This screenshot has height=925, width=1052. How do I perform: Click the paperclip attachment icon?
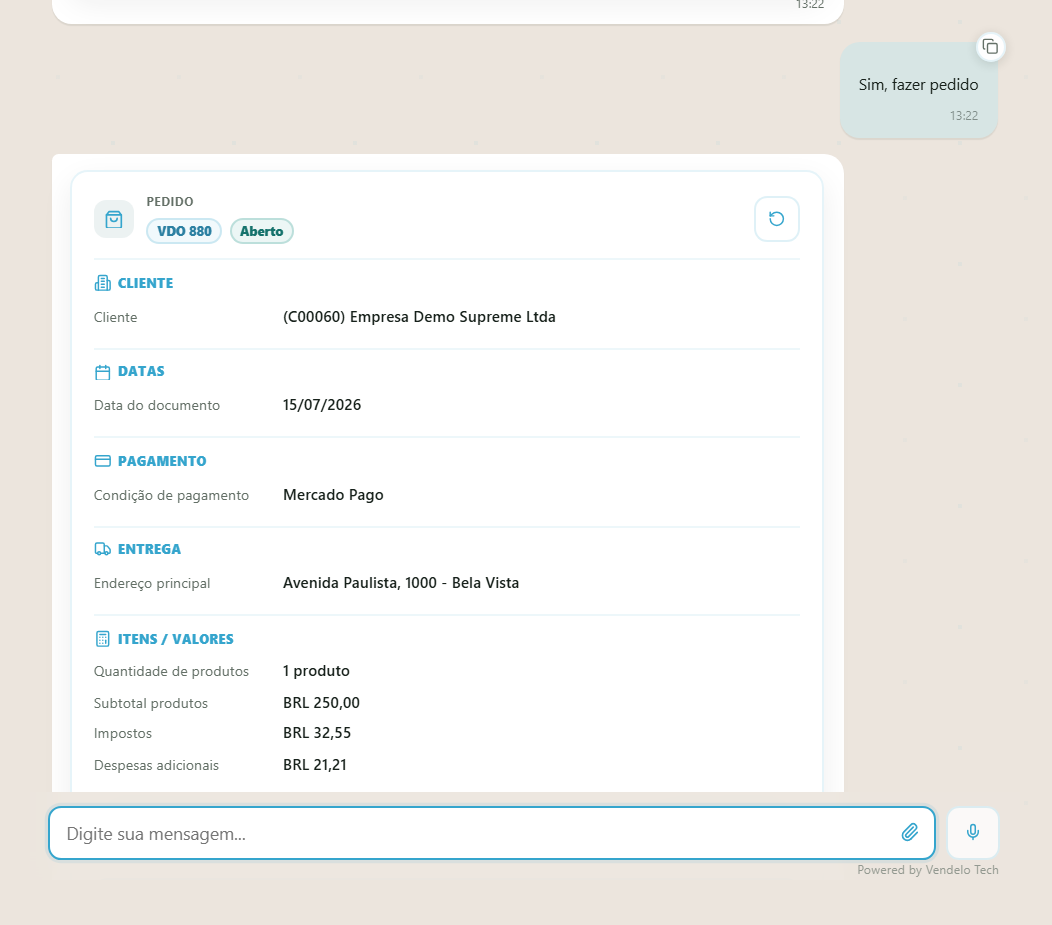pyautogui.click(x=910, y=832)
